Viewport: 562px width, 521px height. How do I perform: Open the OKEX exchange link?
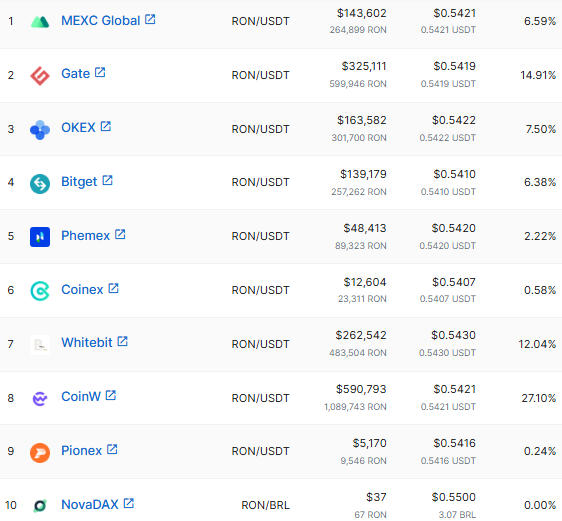coord(78,128)
